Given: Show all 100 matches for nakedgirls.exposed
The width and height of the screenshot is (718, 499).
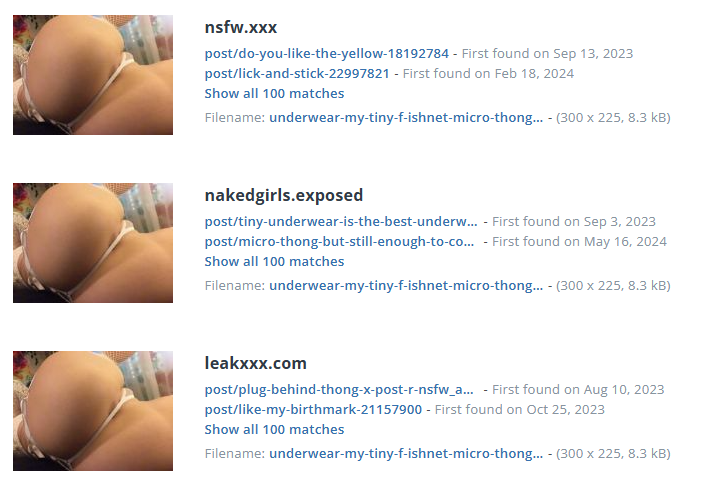Looking at the screenshot, I should (274, 261).
